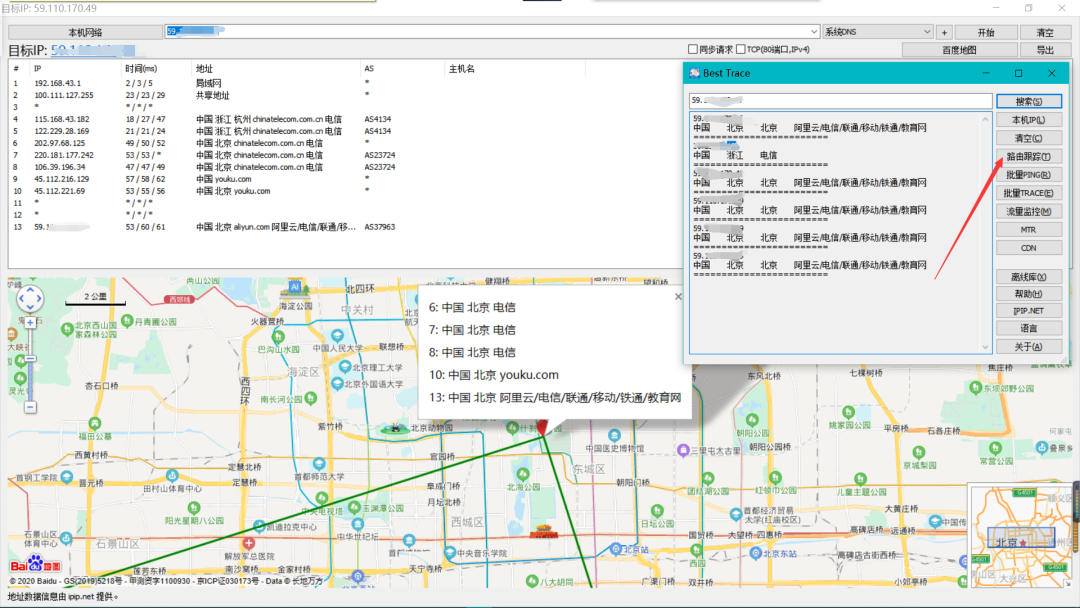The height and width of the screenshot is (608, 1080).
Task: Click popup entry 6: 中国 北京 电信
Action: (472, 307)
